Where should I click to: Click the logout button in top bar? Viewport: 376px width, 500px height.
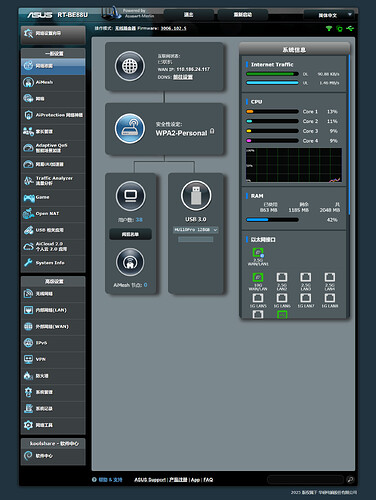tap(189, 15)
